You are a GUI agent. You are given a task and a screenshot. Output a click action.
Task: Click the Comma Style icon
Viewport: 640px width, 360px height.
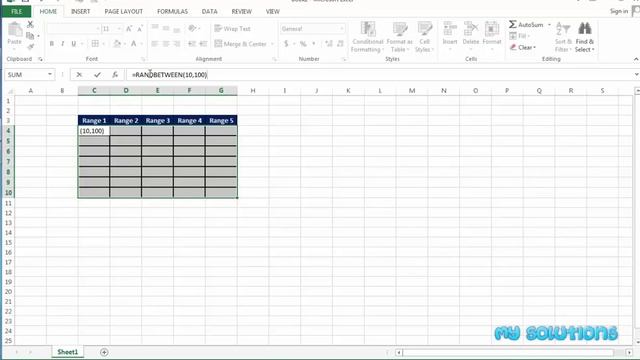(x=313, y=44)
